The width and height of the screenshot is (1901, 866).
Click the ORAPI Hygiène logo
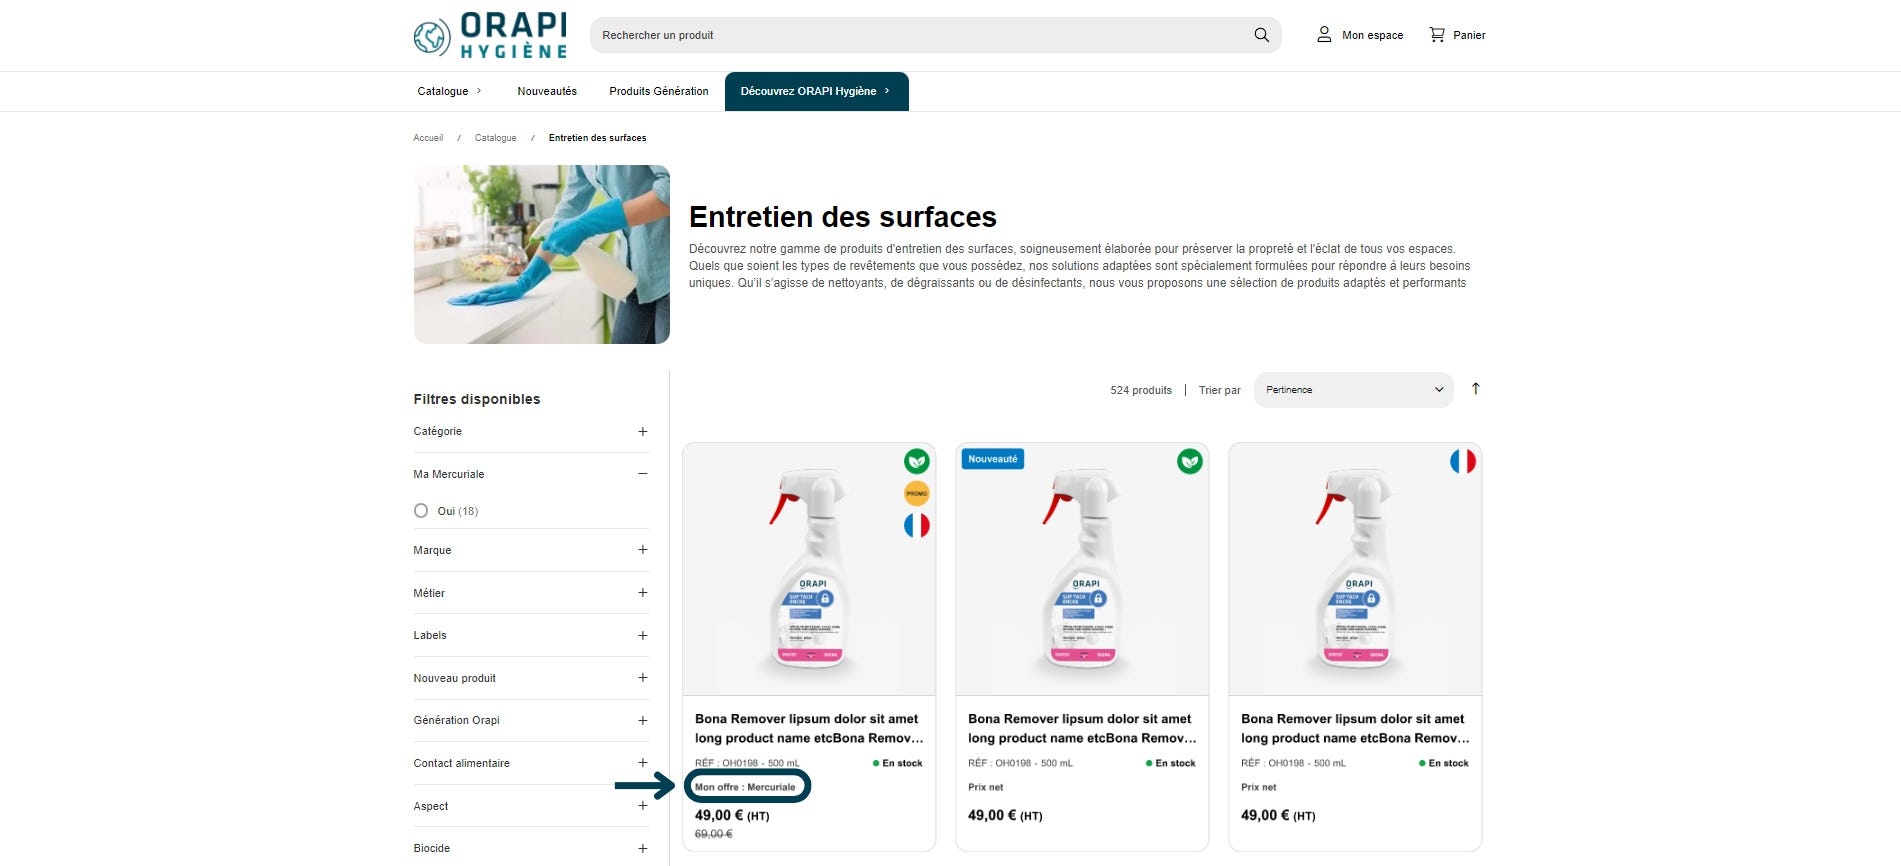pyautogui.click(x=490, y=36)
